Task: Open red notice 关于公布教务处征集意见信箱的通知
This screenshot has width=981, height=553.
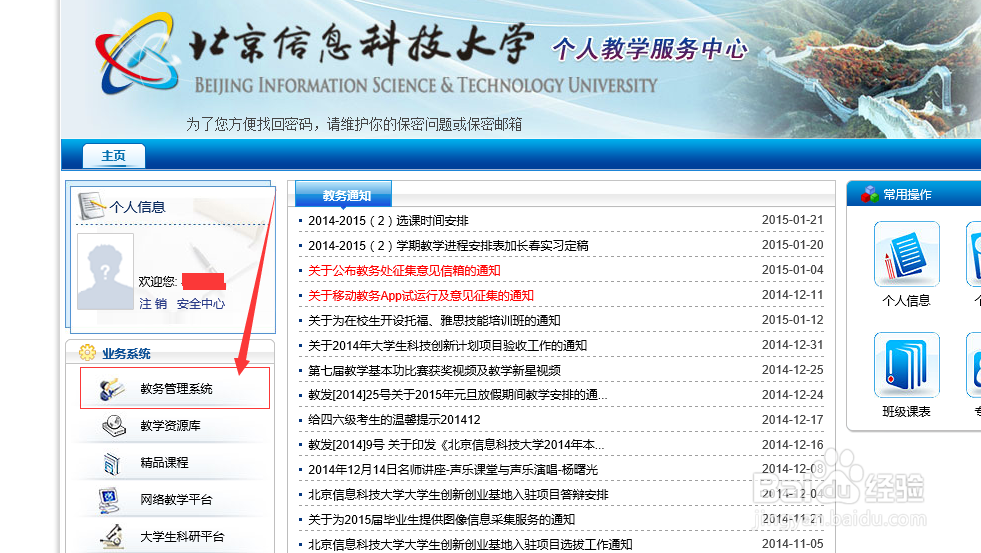Action: [x=404, y=271]
